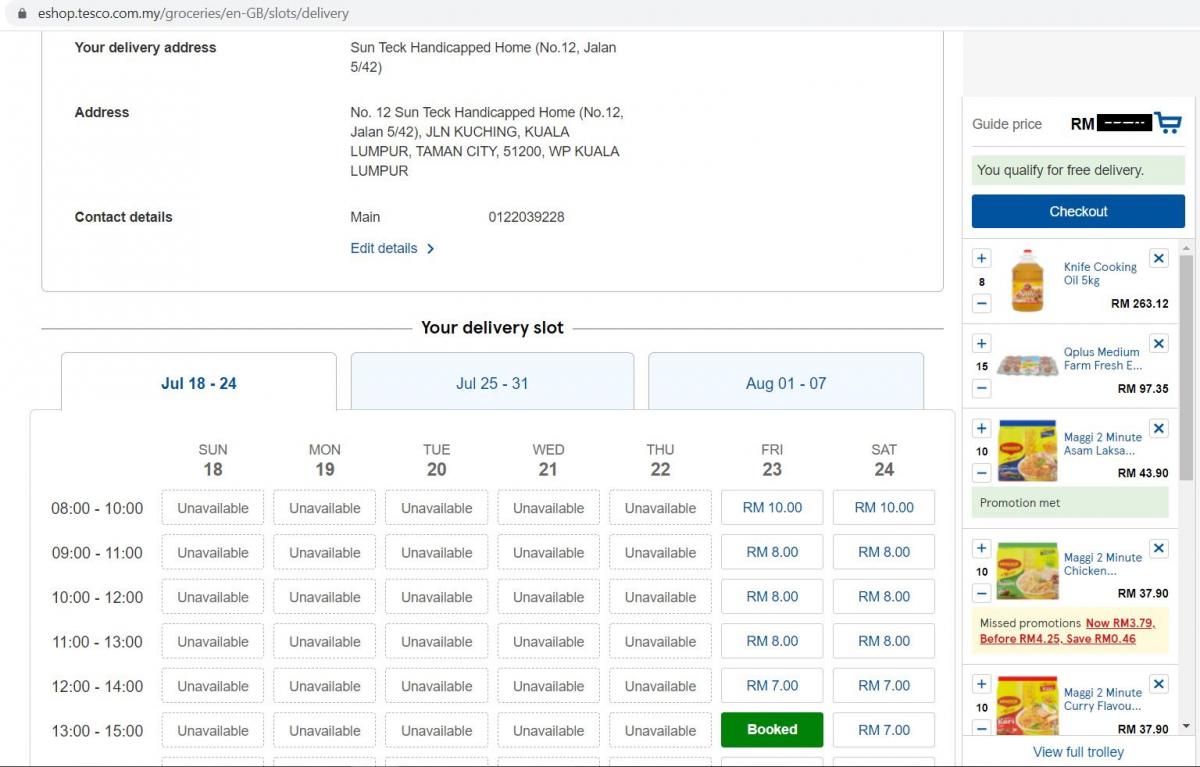The height and width of the screenshot is (767, 1200).
Task: Choose Saturday 13:00 - 15:00 RM 7.00 slot
Action: (884, 730)
